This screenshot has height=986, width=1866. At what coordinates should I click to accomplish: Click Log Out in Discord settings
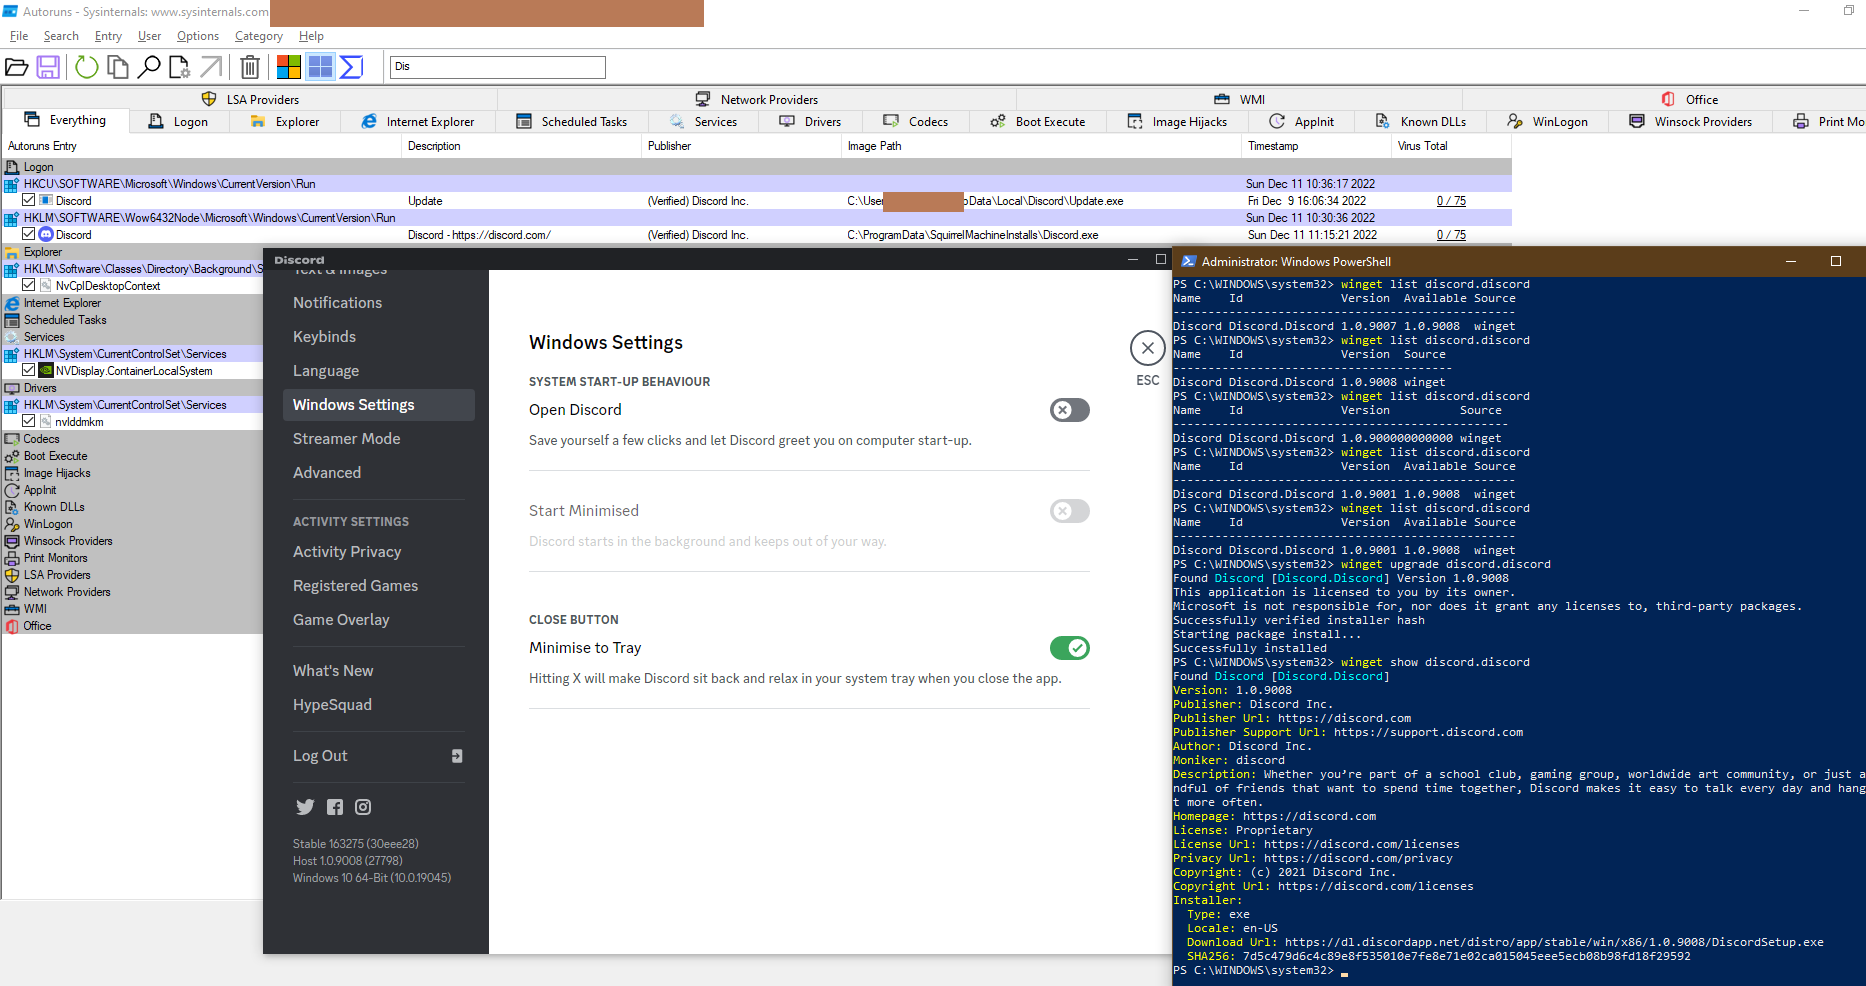[x=320, y=756]
